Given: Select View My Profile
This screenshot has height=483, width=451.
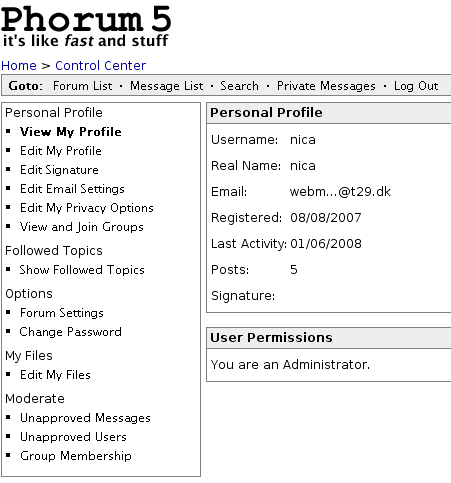Looking at the screenshot, I should [71, 132].
